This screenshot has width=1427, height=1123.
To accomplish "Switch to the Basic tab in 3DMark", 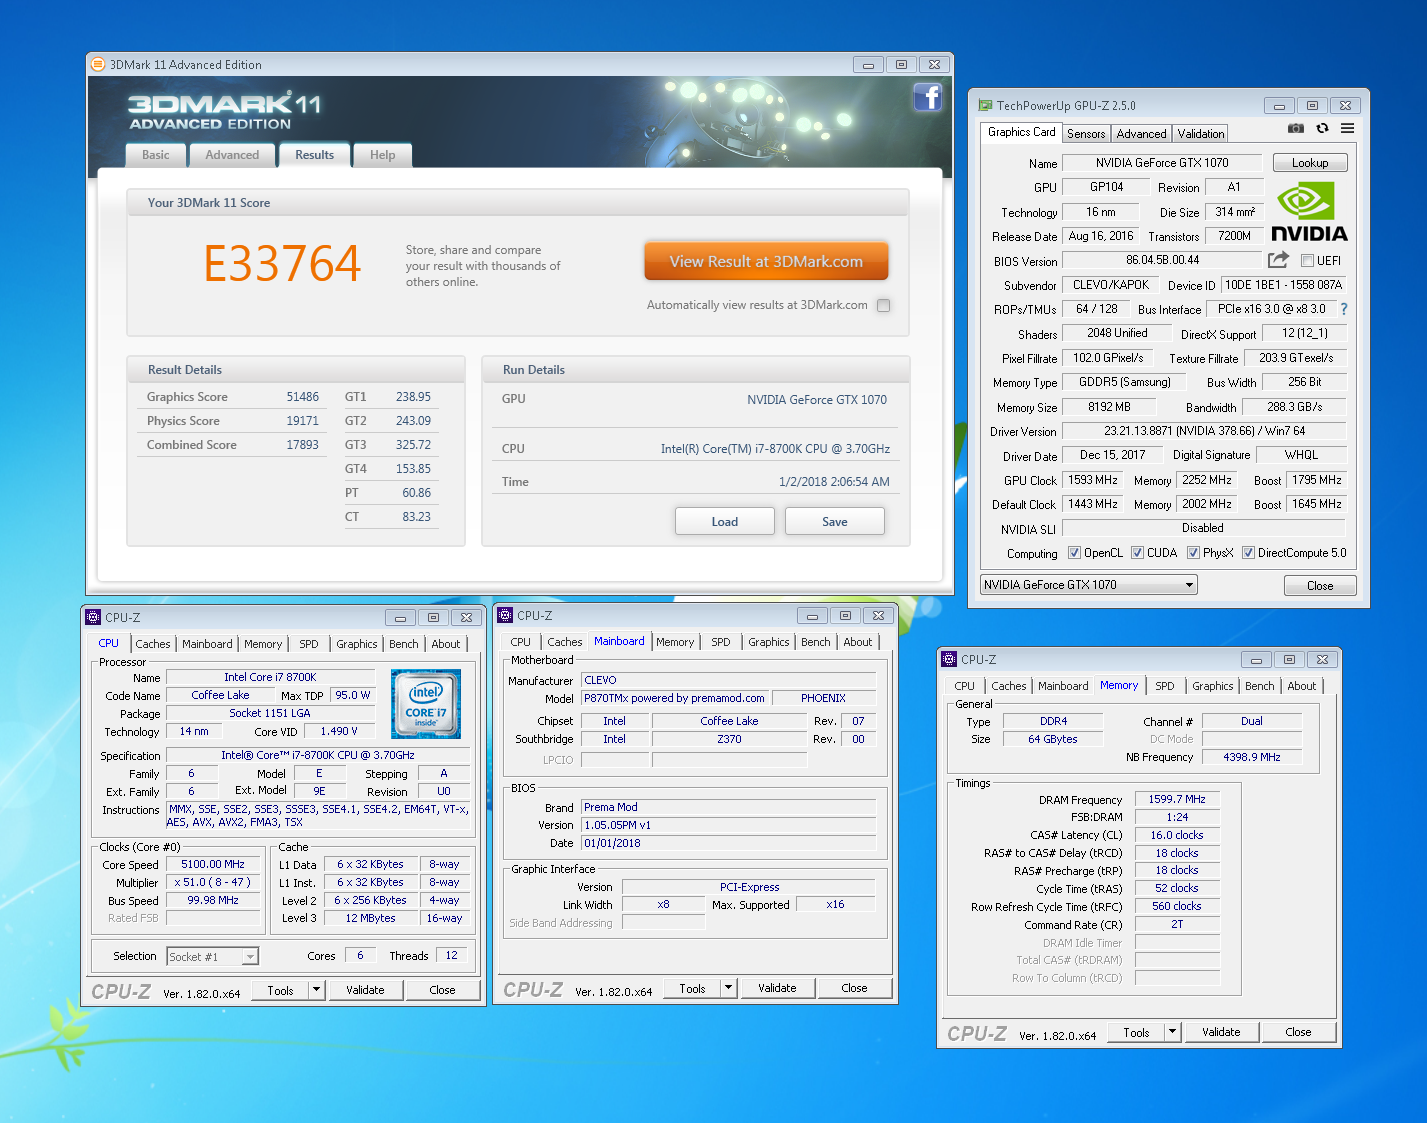I will click(x=156, y=155).
